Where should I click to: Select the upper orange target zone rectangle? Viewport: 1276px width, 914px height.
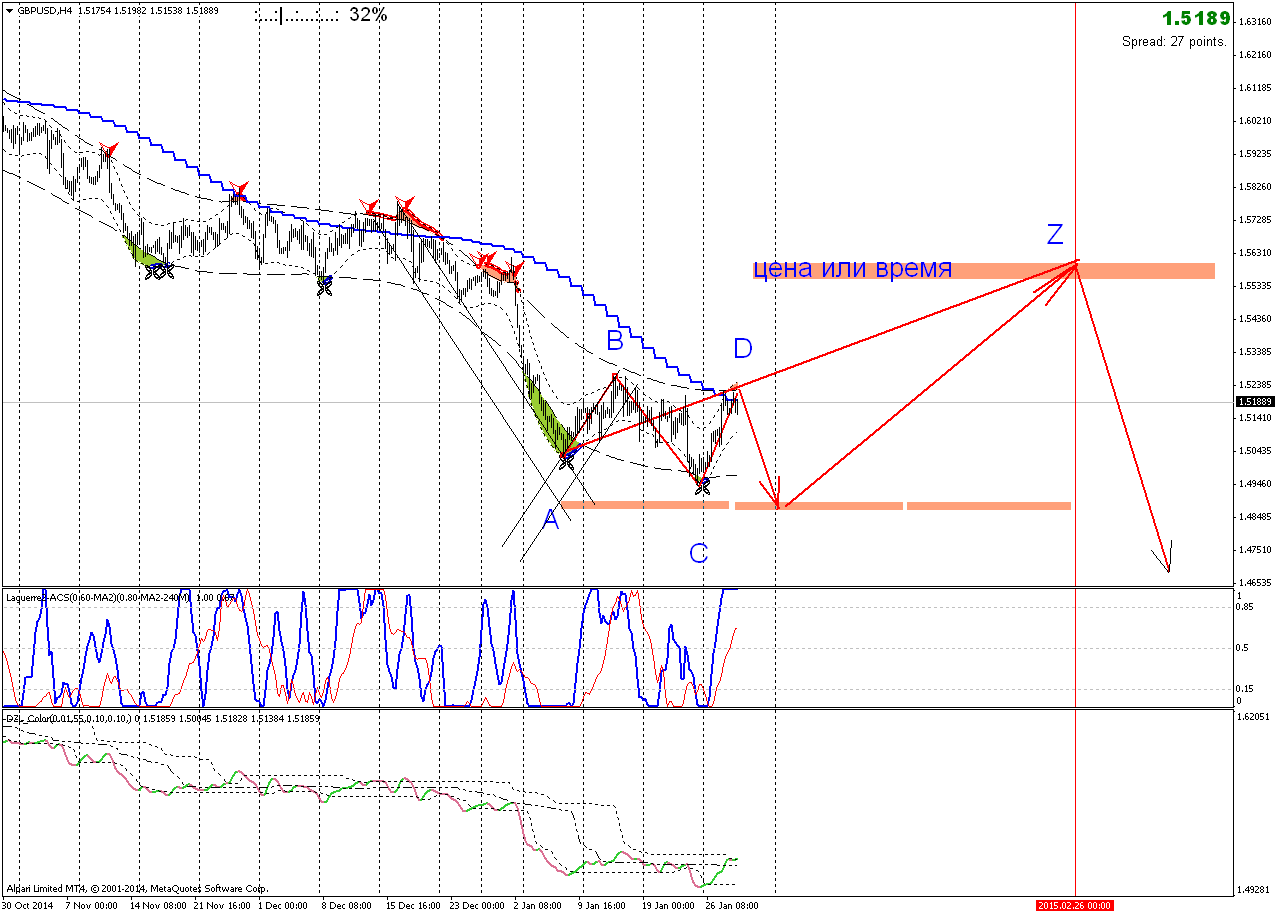click(x=1100, y=271)
